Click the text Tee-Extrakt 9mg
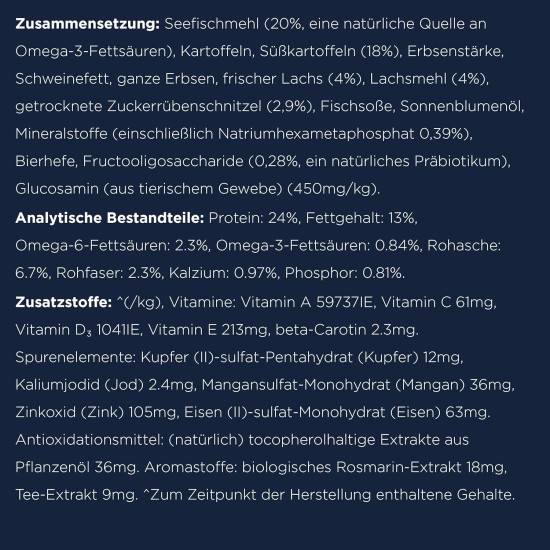This screenshot has width=550, height=550. click(x=76, y=495)
